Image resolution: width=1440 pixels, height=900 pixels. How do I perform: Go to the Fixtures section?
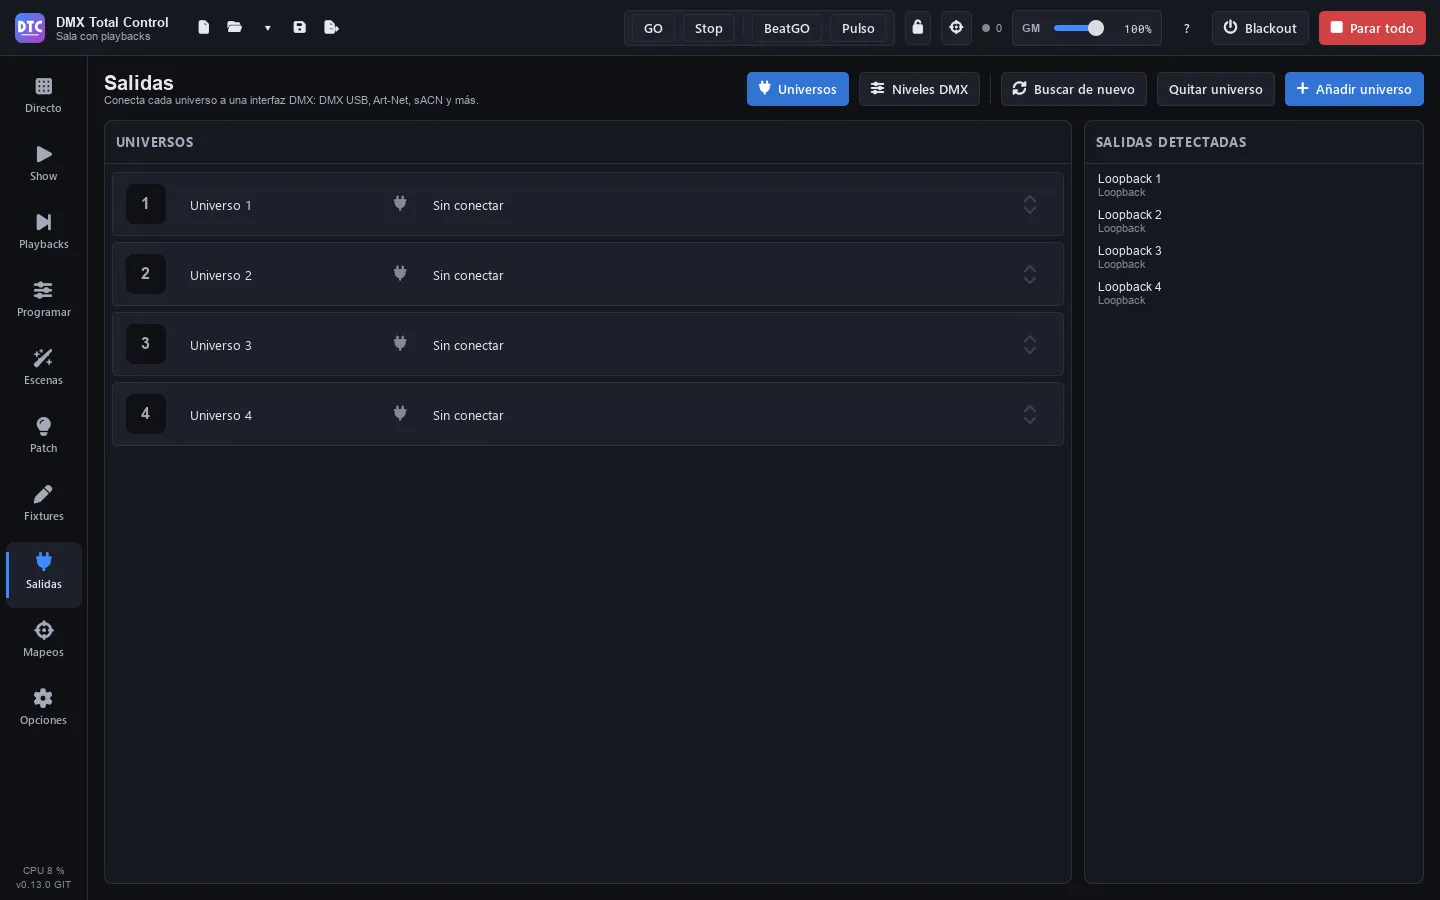43,504
